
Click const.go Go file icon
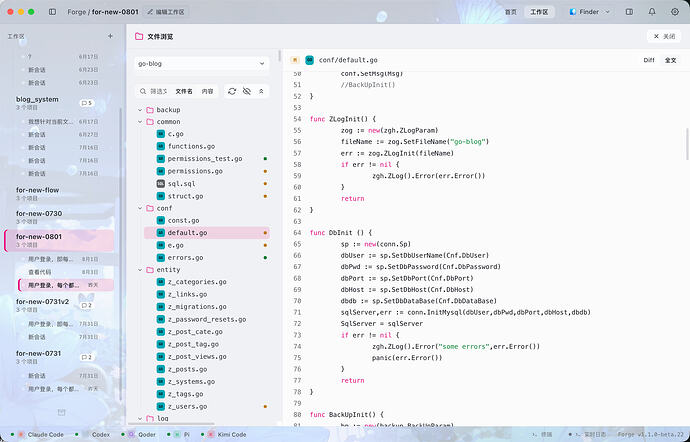161,220
